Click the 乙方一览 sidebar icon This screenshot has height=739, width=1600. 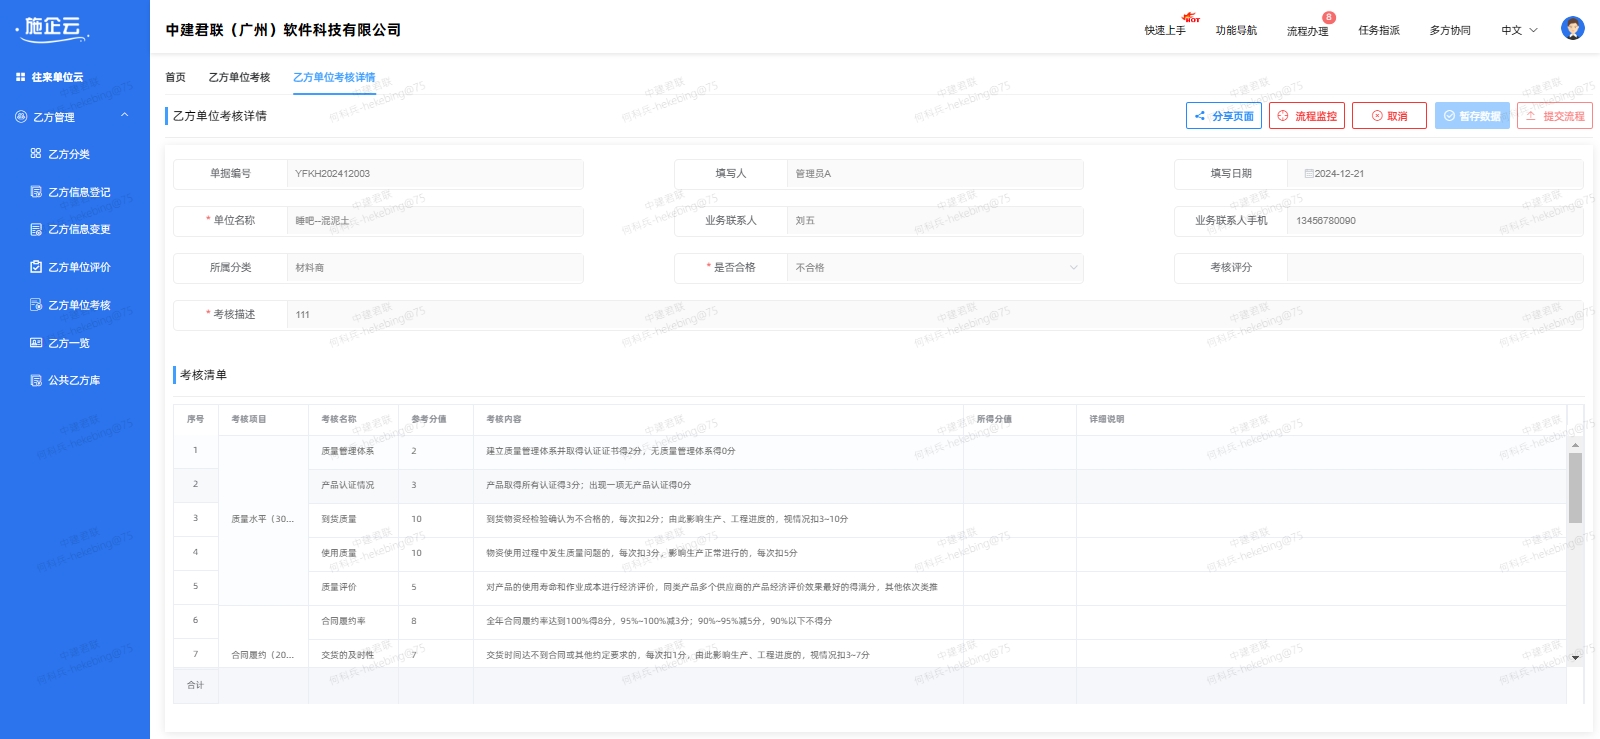(x=36, y=343)
